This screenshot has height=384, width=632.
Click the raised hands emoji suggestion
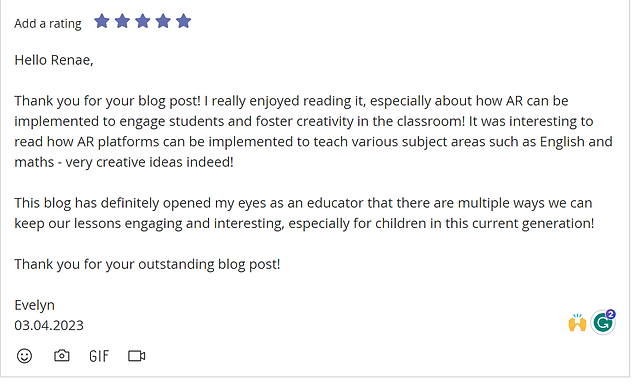[x=577, y=323]
